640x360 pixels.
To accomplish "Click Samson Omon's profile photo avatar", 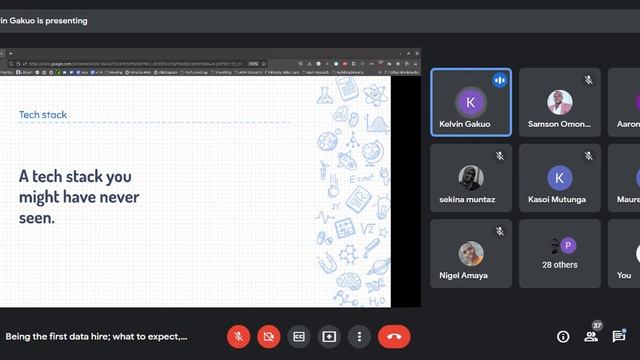I will click(x=560, y=102).
